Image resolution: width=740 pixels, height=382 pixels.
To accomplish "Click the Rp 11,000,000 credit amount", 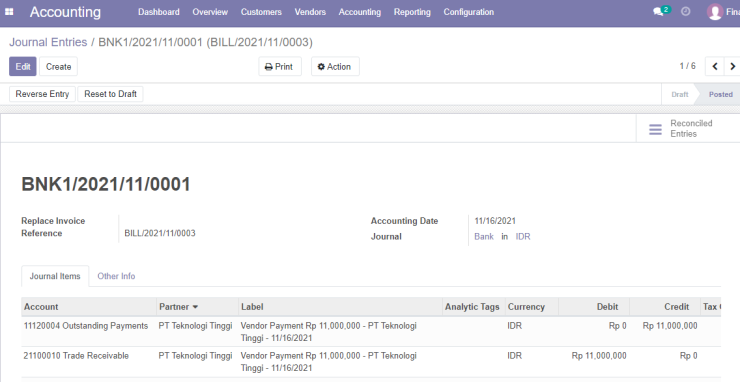I will (670, 326).
